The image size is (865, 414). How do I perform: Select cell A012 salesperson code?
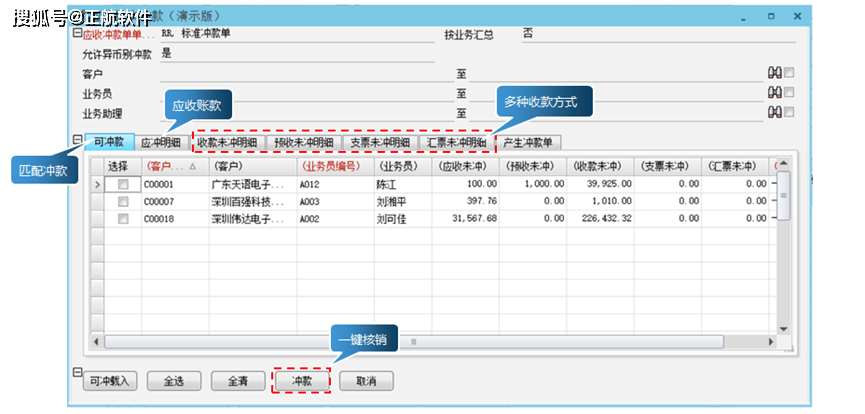coord(335,183)
